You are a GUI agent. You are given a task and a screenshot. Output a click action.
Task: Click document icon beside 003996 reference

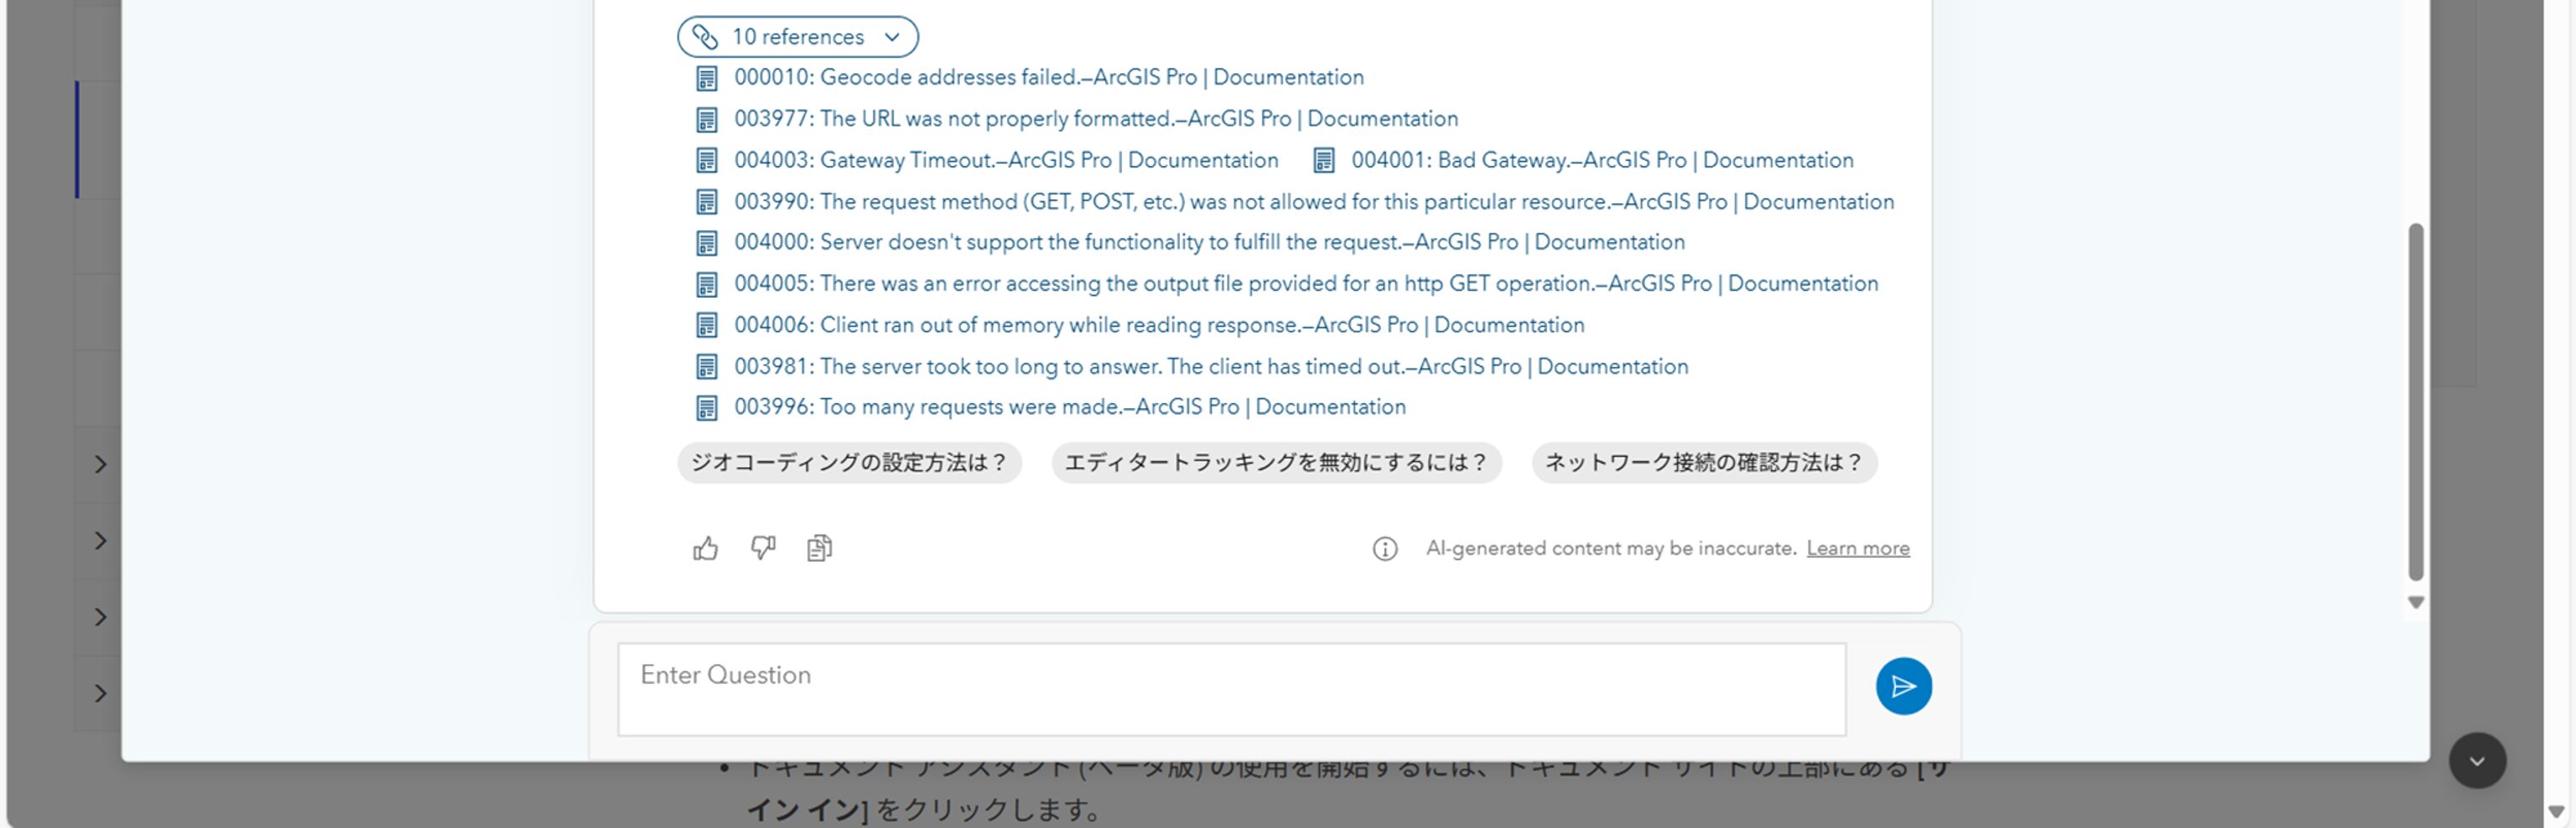[x=706, y=408]
